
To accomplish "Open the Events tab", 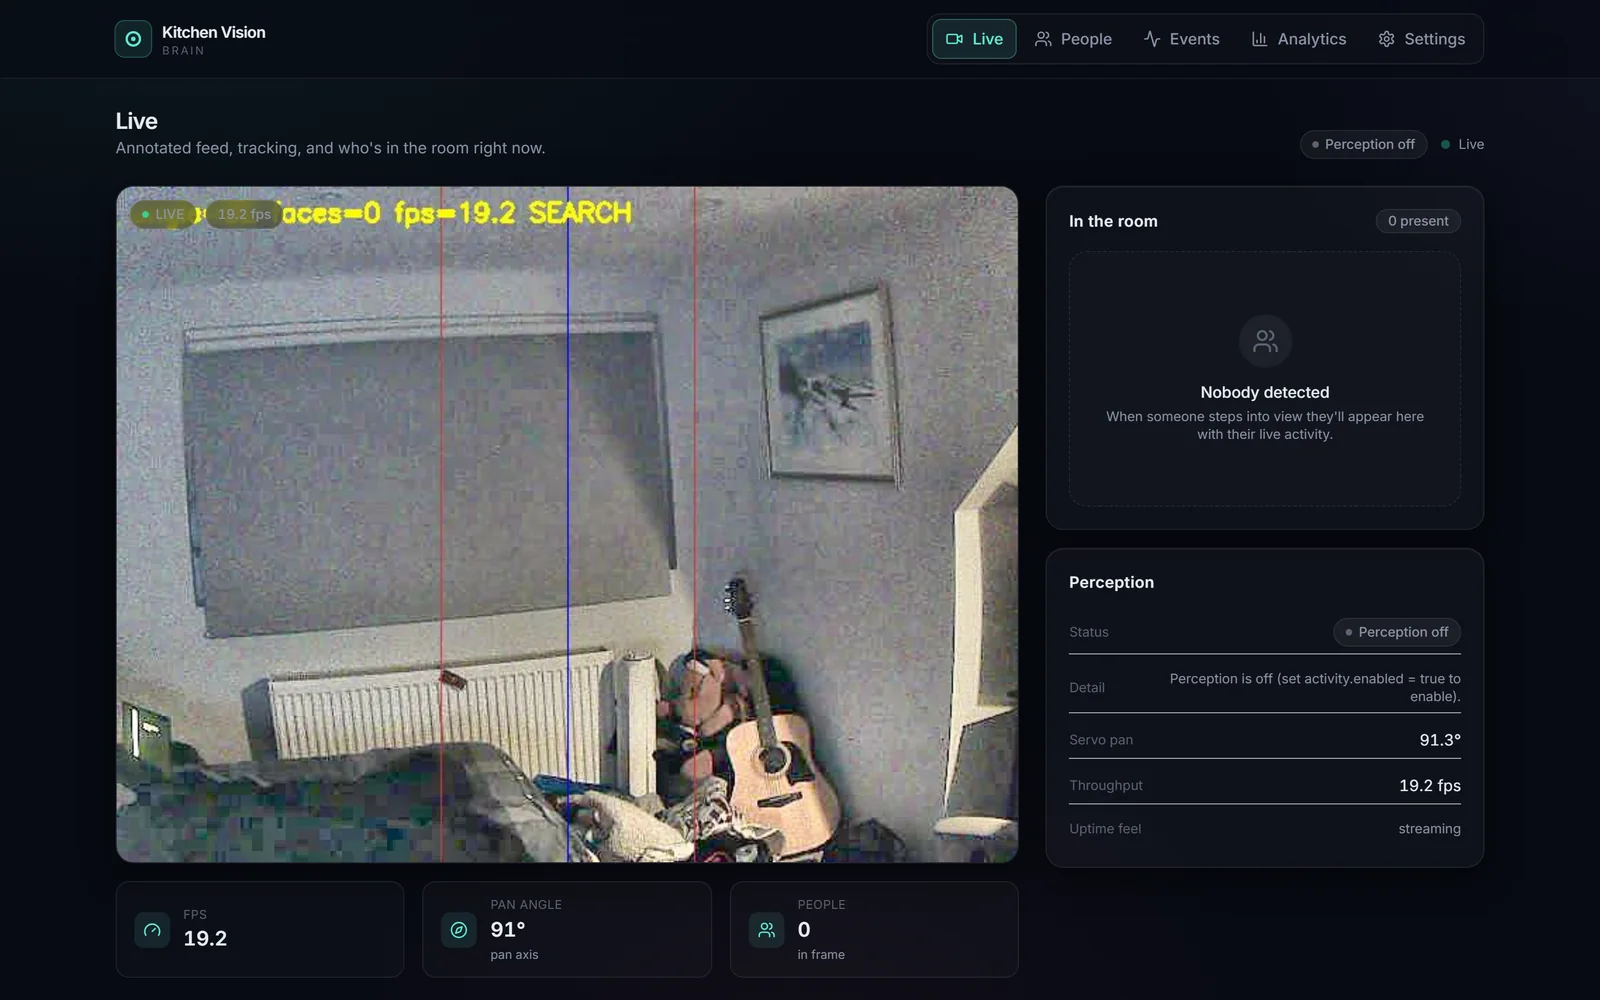I will click(x=1181, y=39).
